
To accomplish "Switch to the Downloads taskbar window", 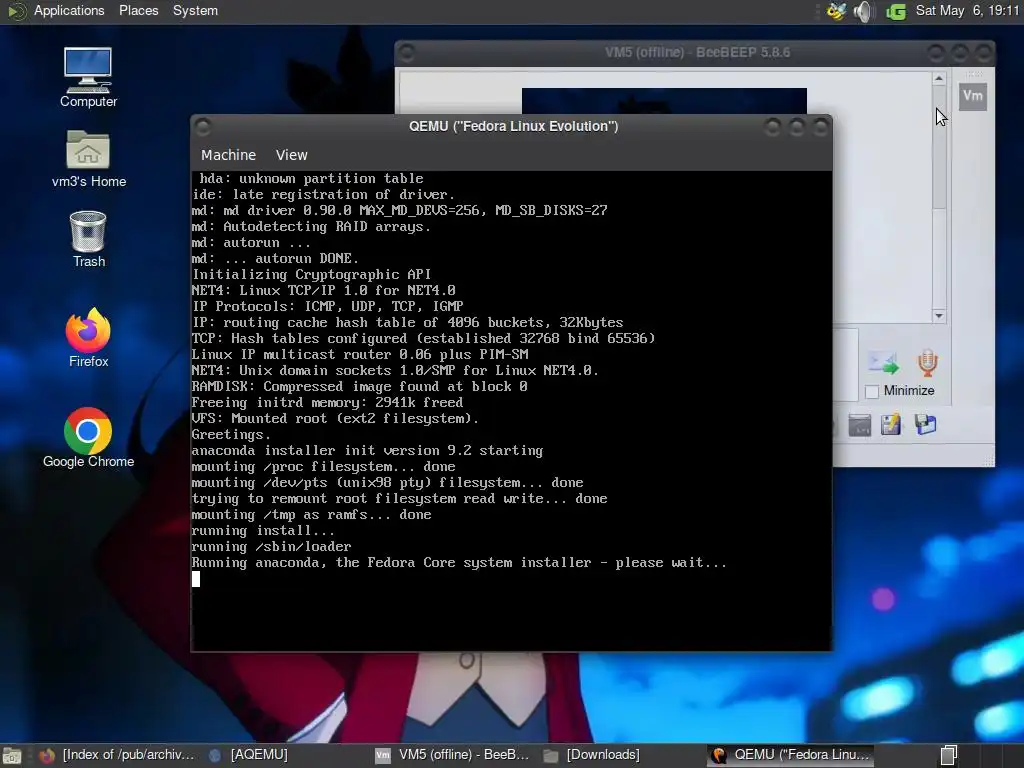I will point(591,755).
